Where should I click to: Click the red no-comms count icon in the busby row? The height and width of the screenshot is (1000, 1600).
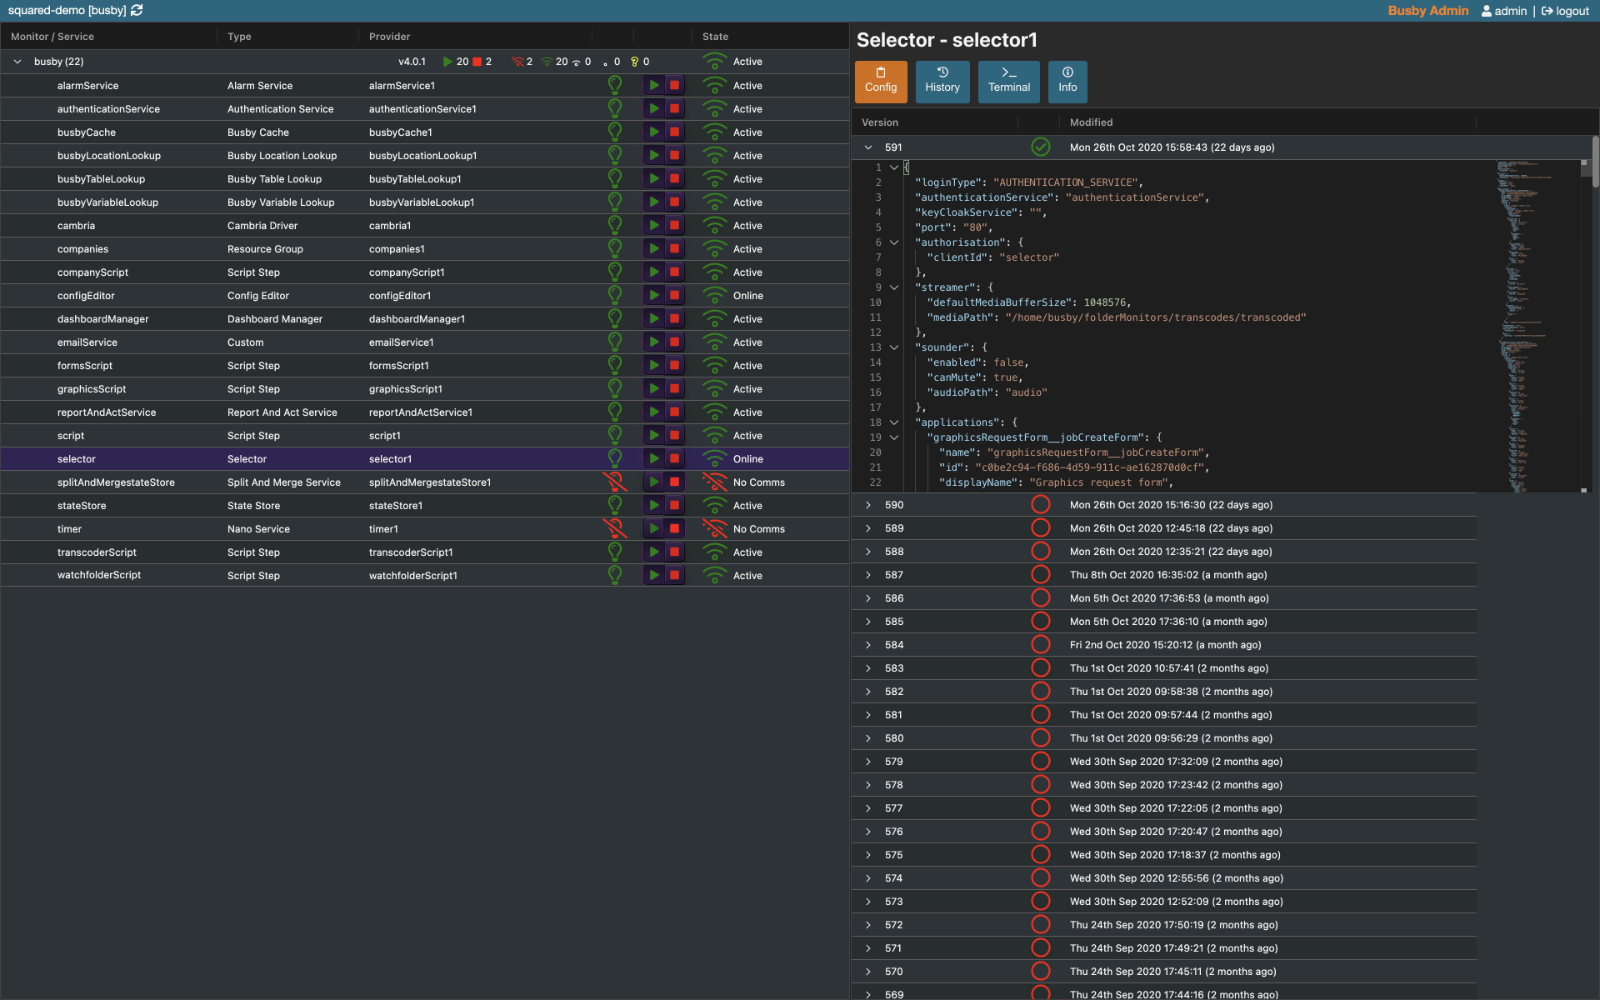click(x=518, y=62)
